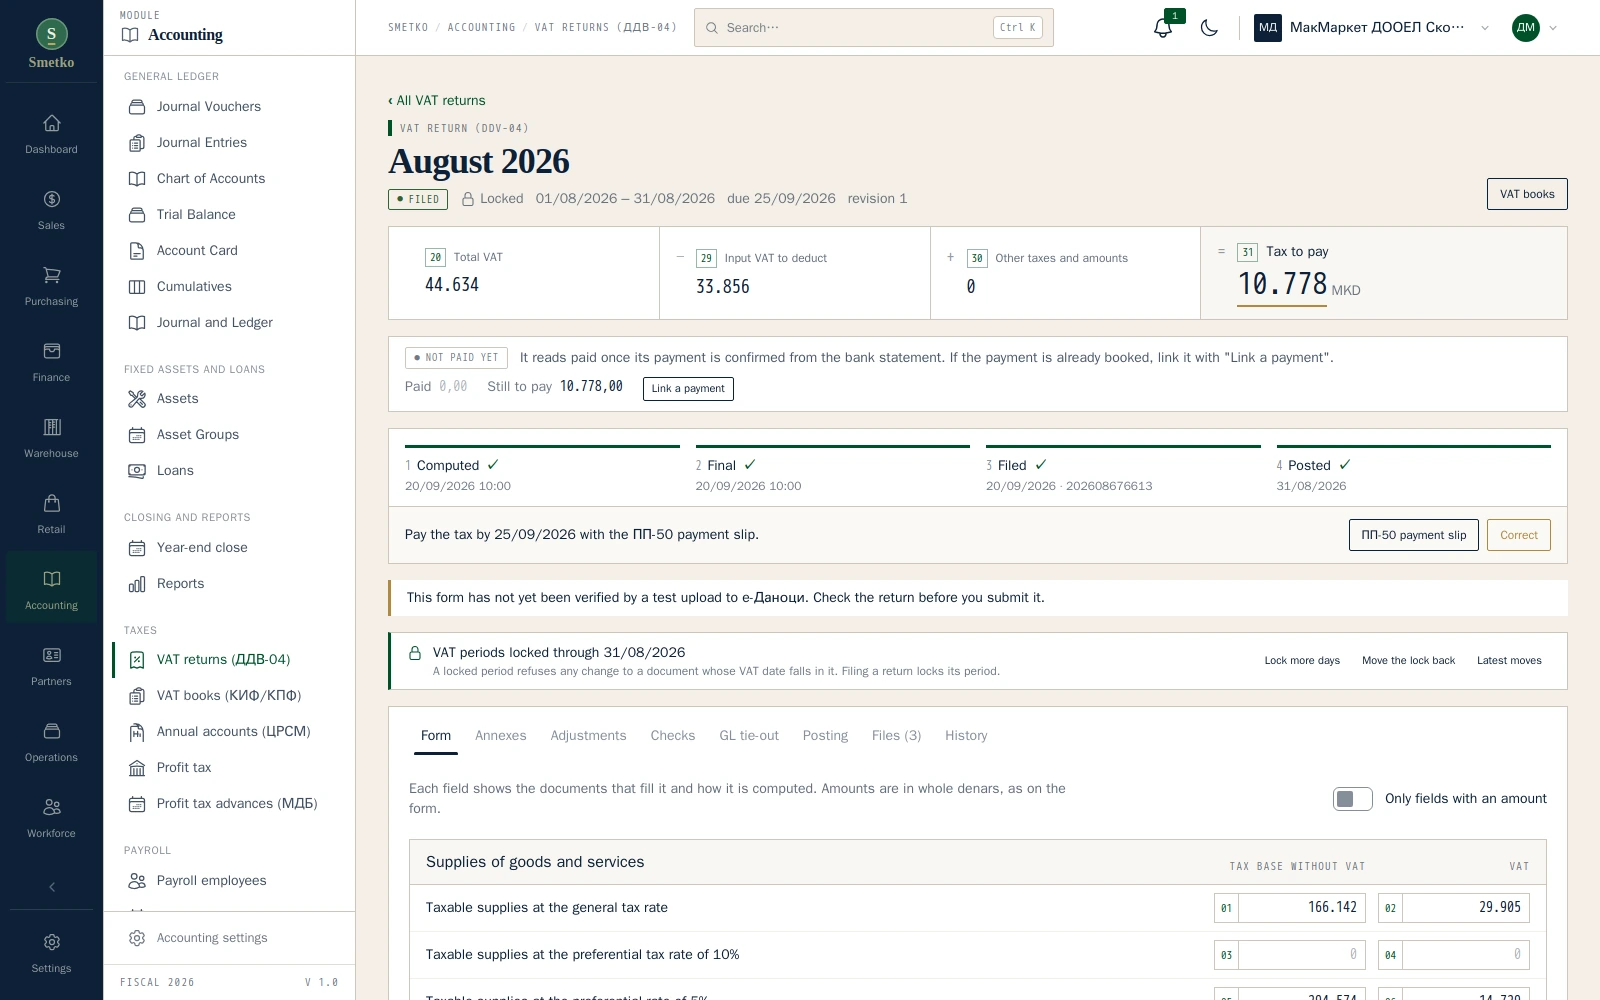Open the Files (3) tab
This screenshot has width=1600, height=1000.
896,736
